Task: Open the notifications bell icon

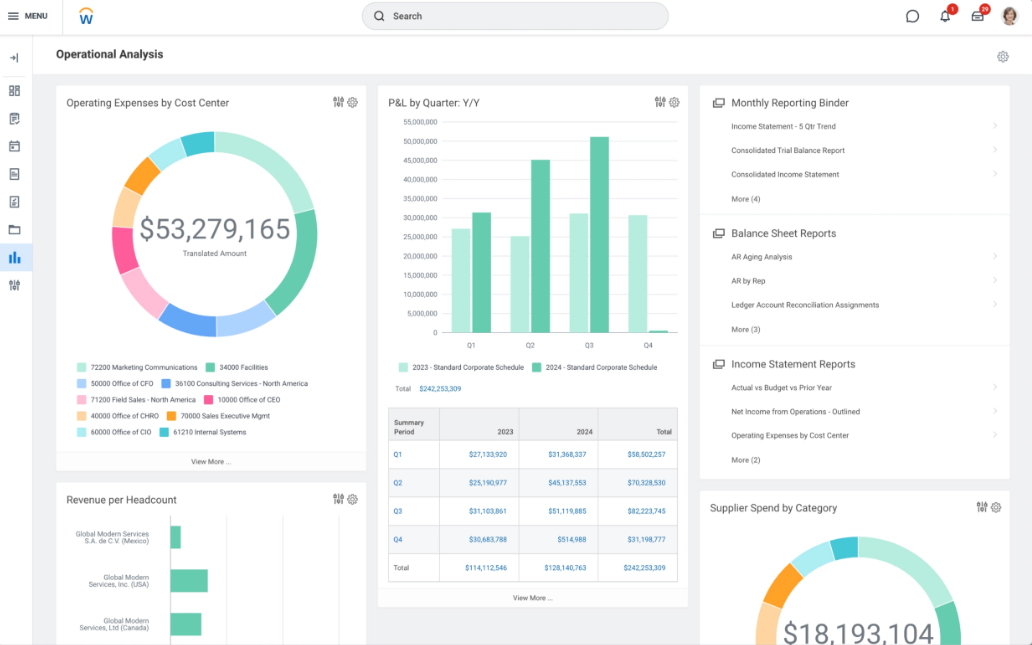Action: click(x=945, y=16)
